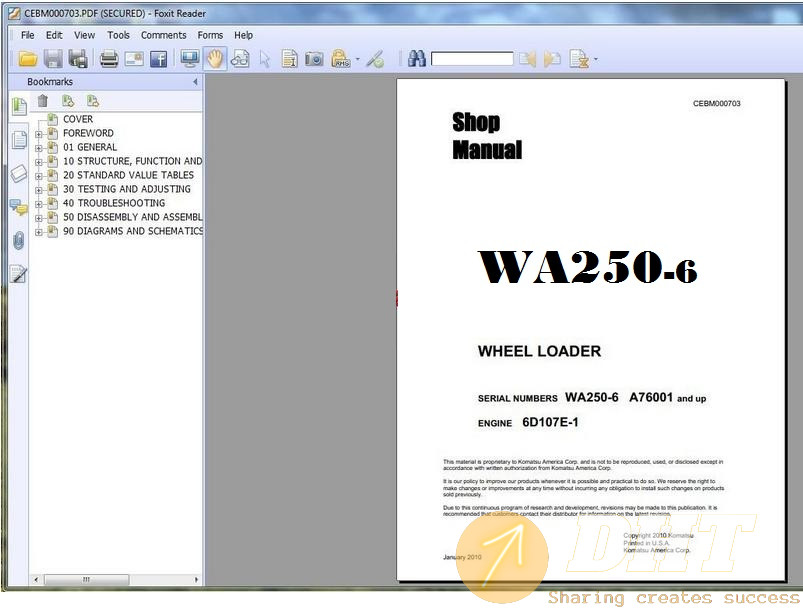Click the Print icon
This screenshot has height=610, width=803.
click(109, 59)
